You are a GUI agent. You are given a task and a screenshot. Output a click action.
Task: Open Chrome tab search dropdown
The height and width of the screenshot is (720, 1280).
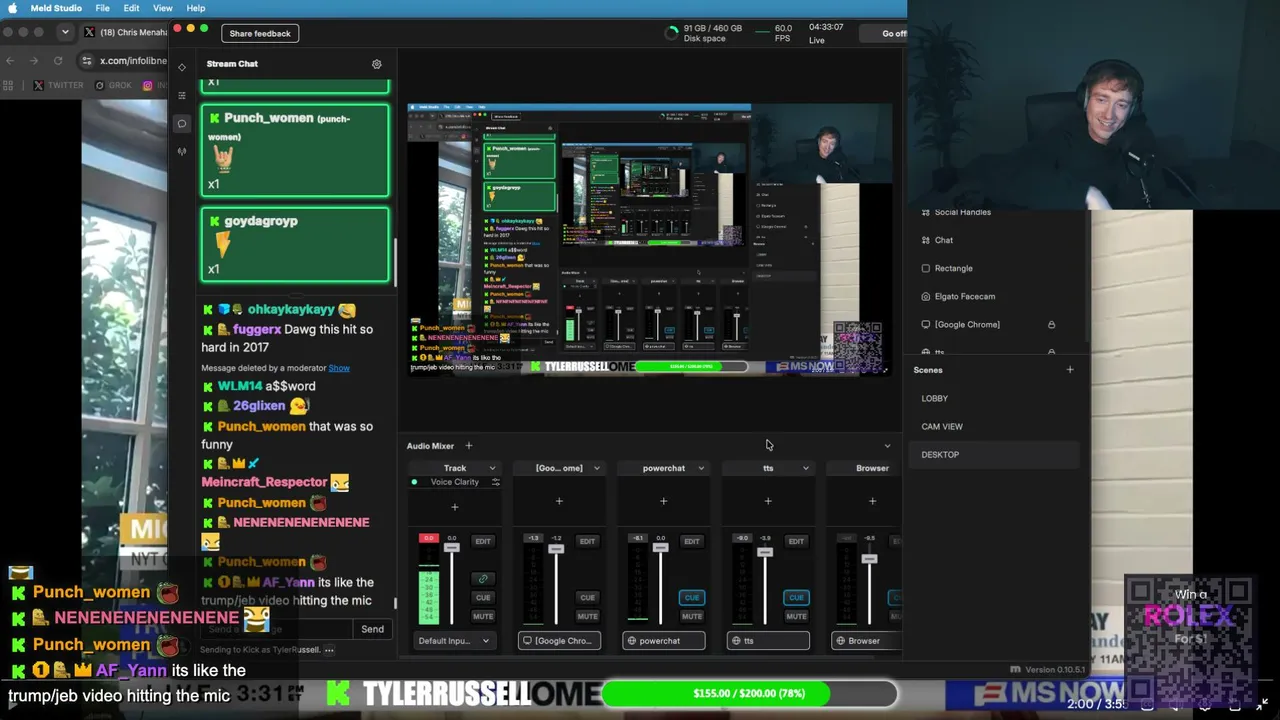pyautogui.click(x=65, y=32)
